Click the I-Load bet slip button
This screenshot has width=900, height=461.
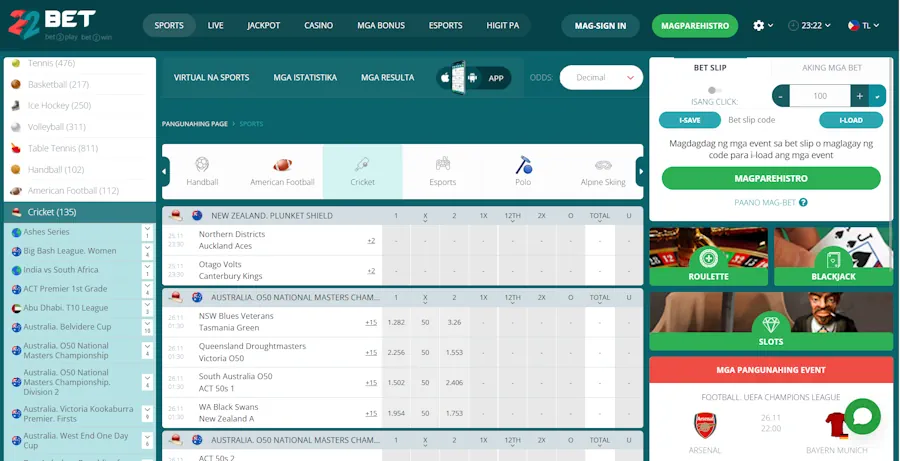coord(851,120)
